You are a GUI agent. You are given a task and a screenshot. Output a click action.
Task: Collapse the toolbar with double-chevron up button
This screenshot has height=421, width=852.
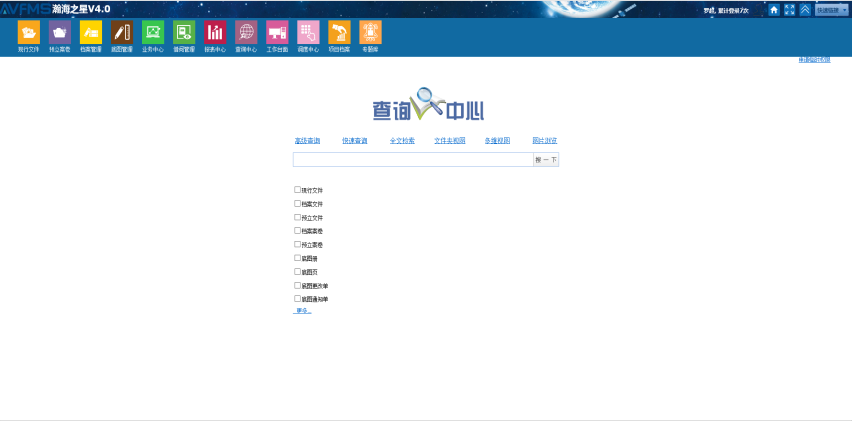point(805,10)
